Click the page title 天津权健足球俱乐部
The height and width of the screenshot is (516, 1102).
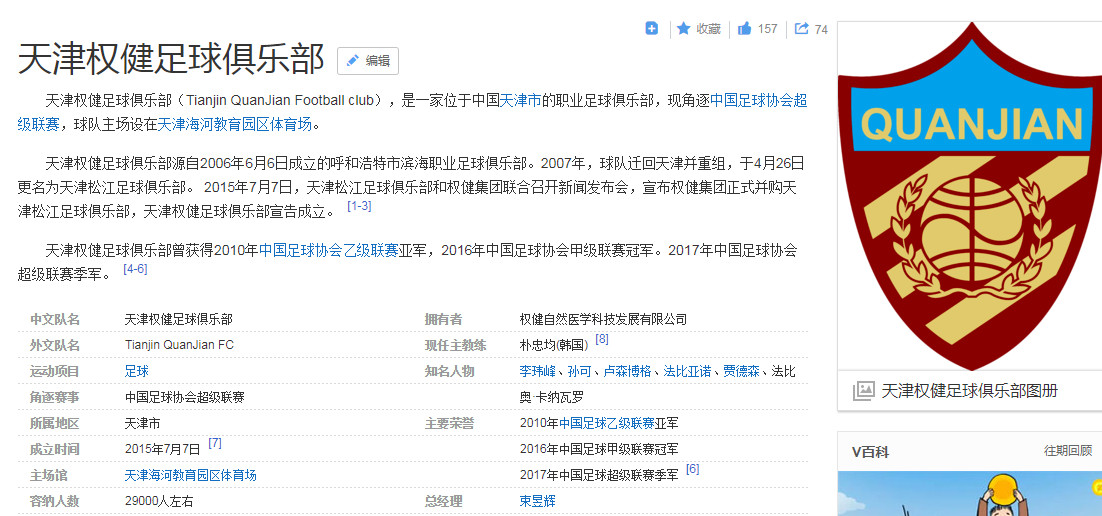coord(171,59)
